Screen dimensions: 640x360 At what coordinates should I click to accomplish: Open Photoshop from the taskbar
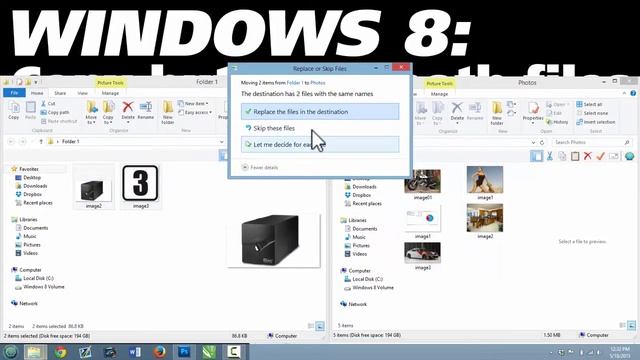pos(184,352)
